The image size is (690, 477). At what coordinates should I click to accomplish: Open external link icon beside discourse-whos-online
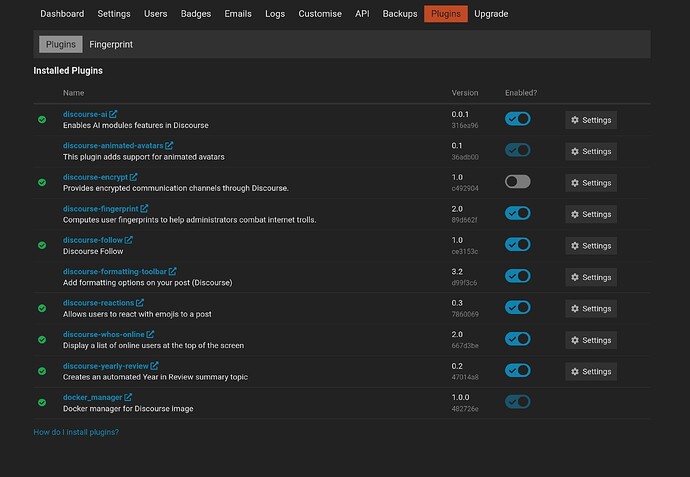tap(150, 334)
